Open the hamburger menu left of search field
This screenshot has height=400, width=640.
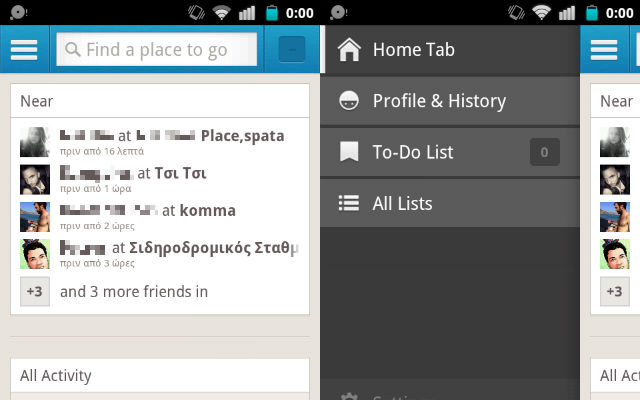24,50
